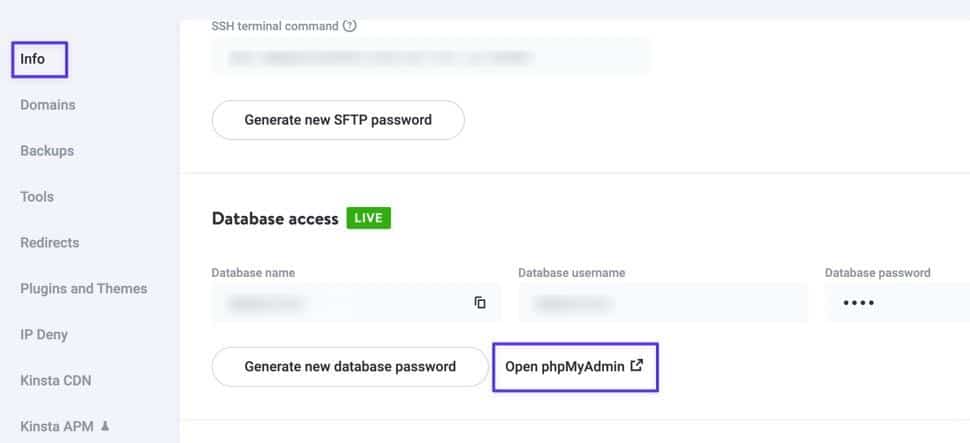Click the green LIVE badge
Screen dimensions: 970x443
tap(368, 218)
